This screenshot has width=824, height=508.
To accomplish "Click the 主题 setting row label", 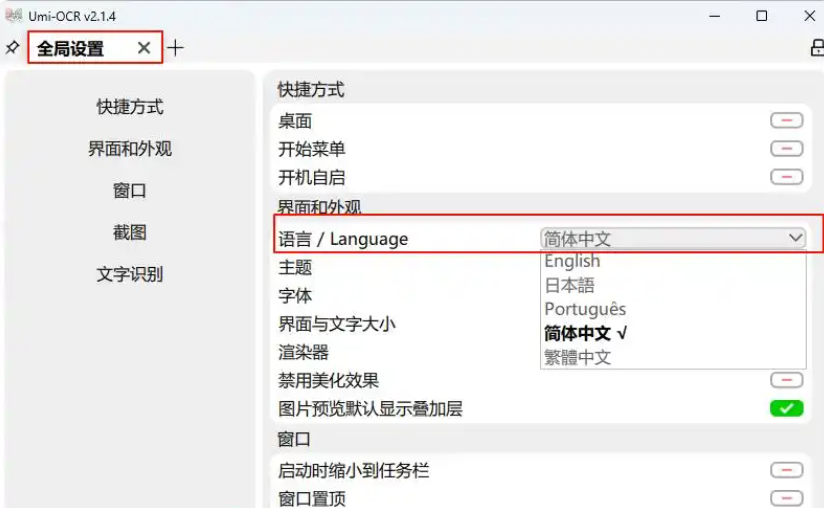I will pos(295,267).
